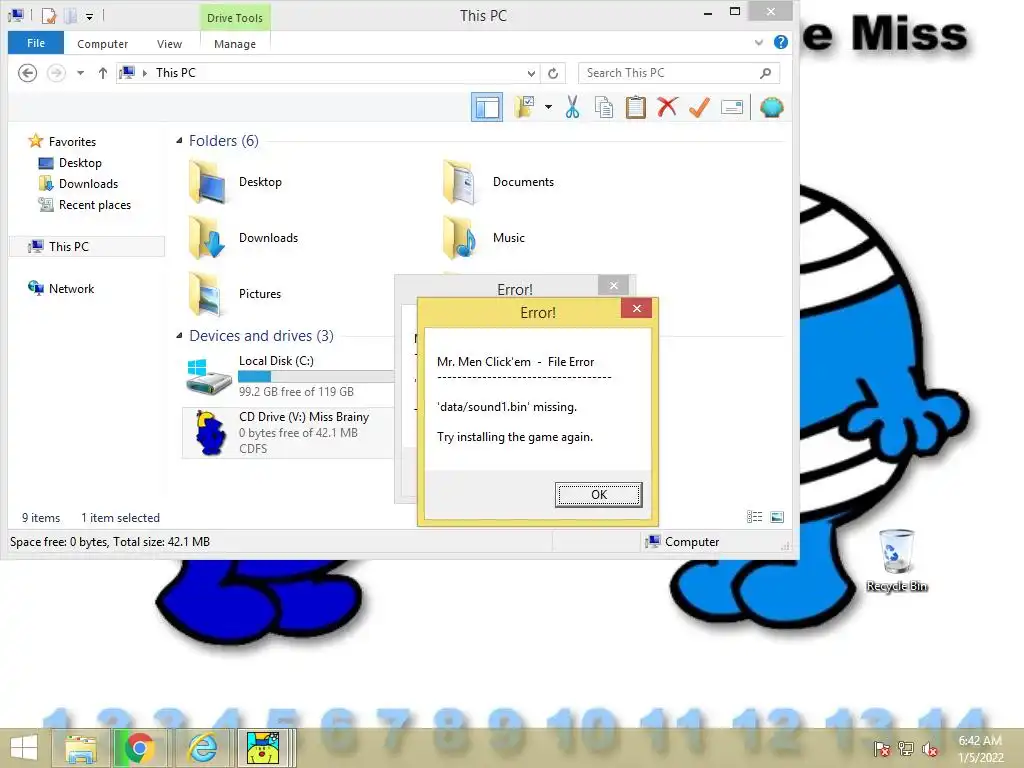Launch Google Chrome from taskbar
Screen dimensions: 1024x768
[139, 748]
